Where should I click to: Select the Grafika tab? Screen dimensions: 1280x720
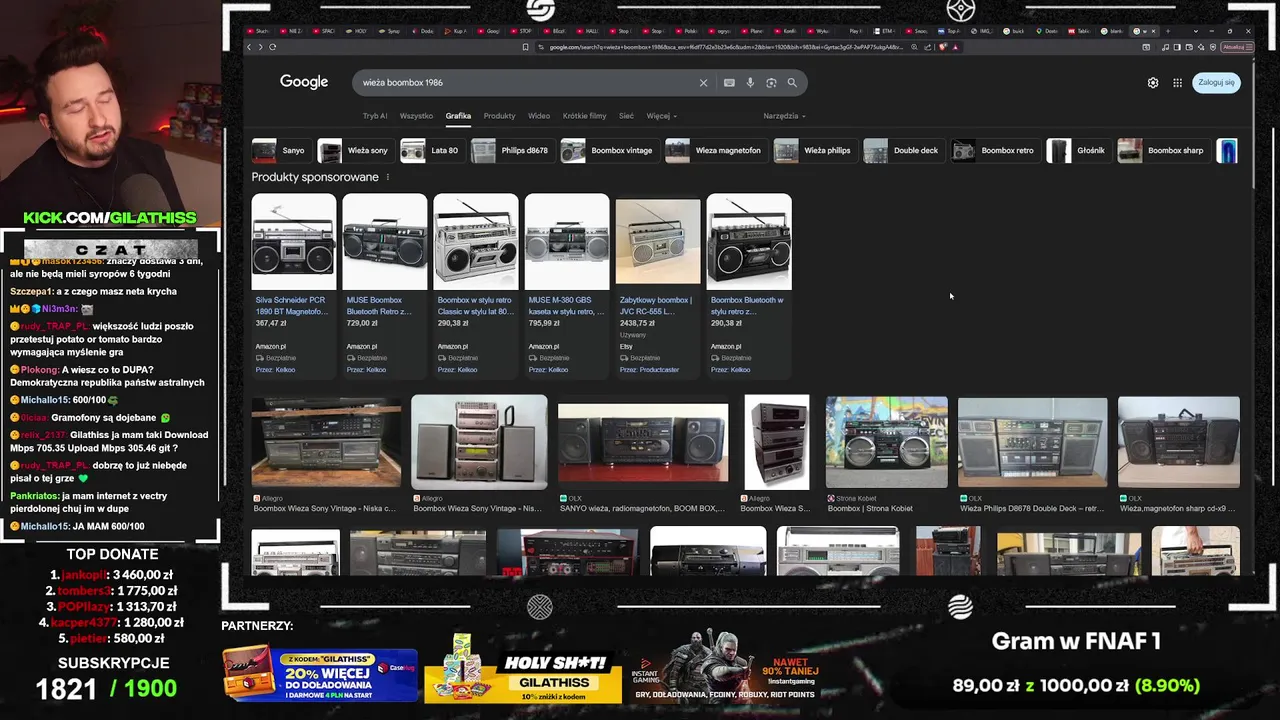click(458, 116)
